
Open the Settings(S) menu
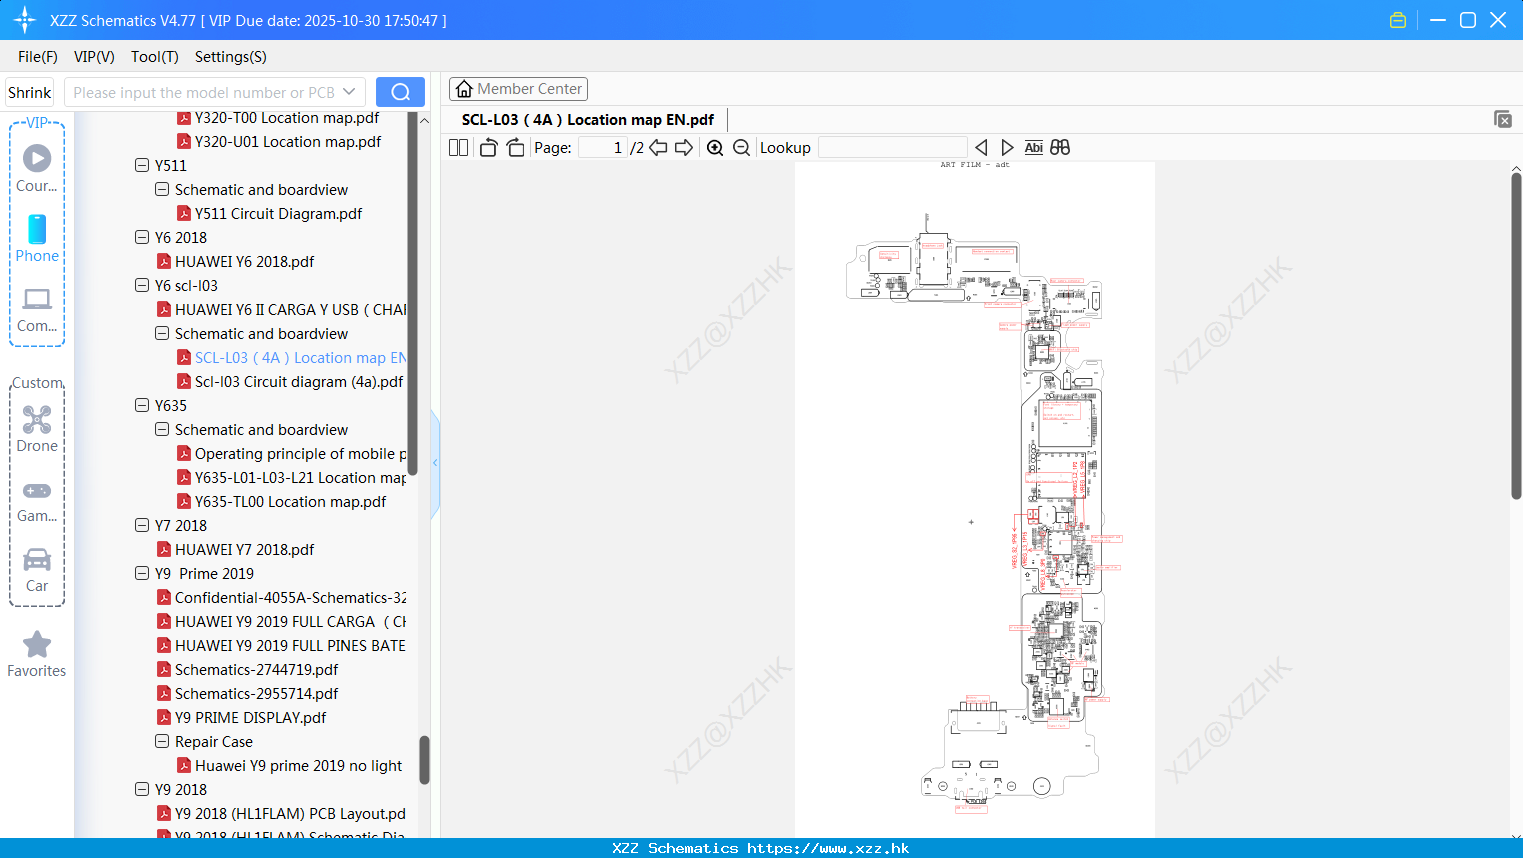(x=231, y=57)
